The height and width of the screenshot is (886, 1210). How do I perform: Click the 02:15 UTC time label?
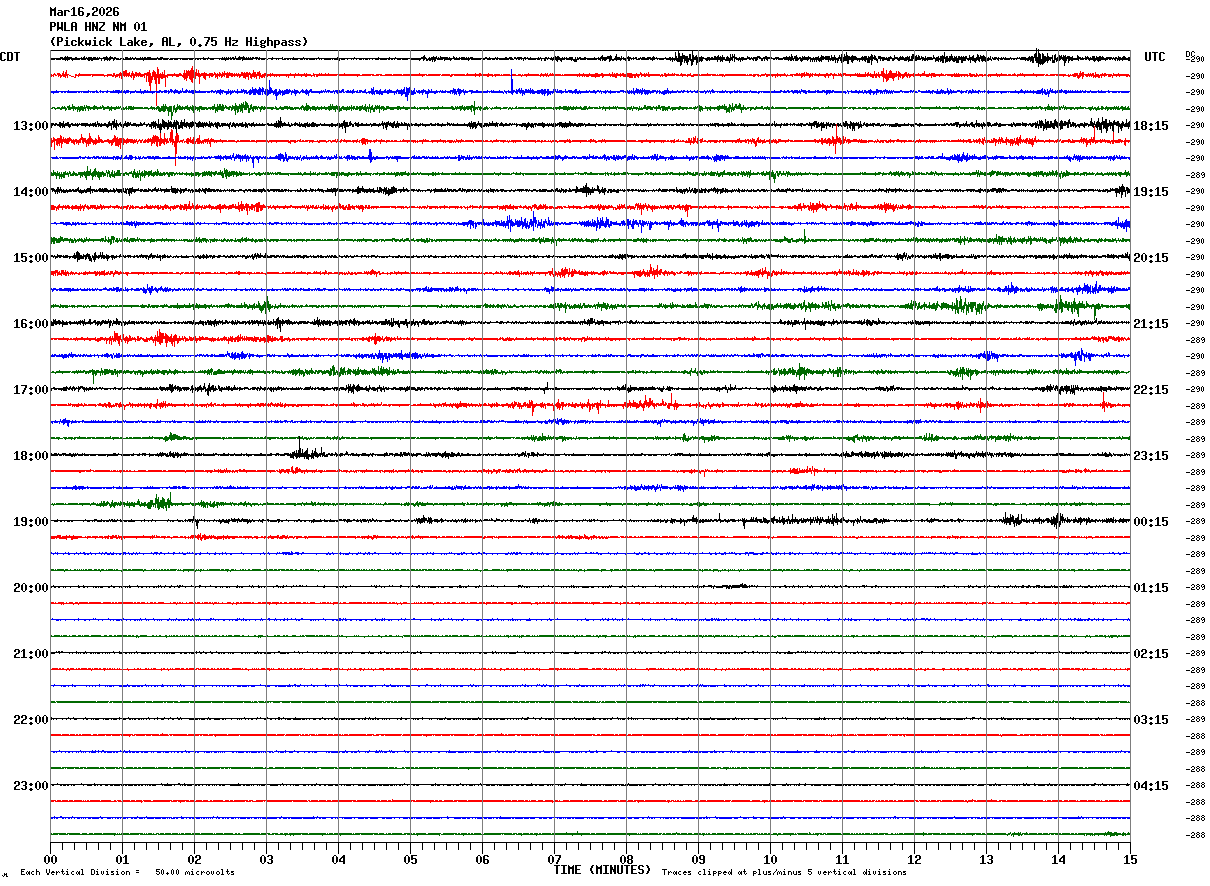(1150, 654)
